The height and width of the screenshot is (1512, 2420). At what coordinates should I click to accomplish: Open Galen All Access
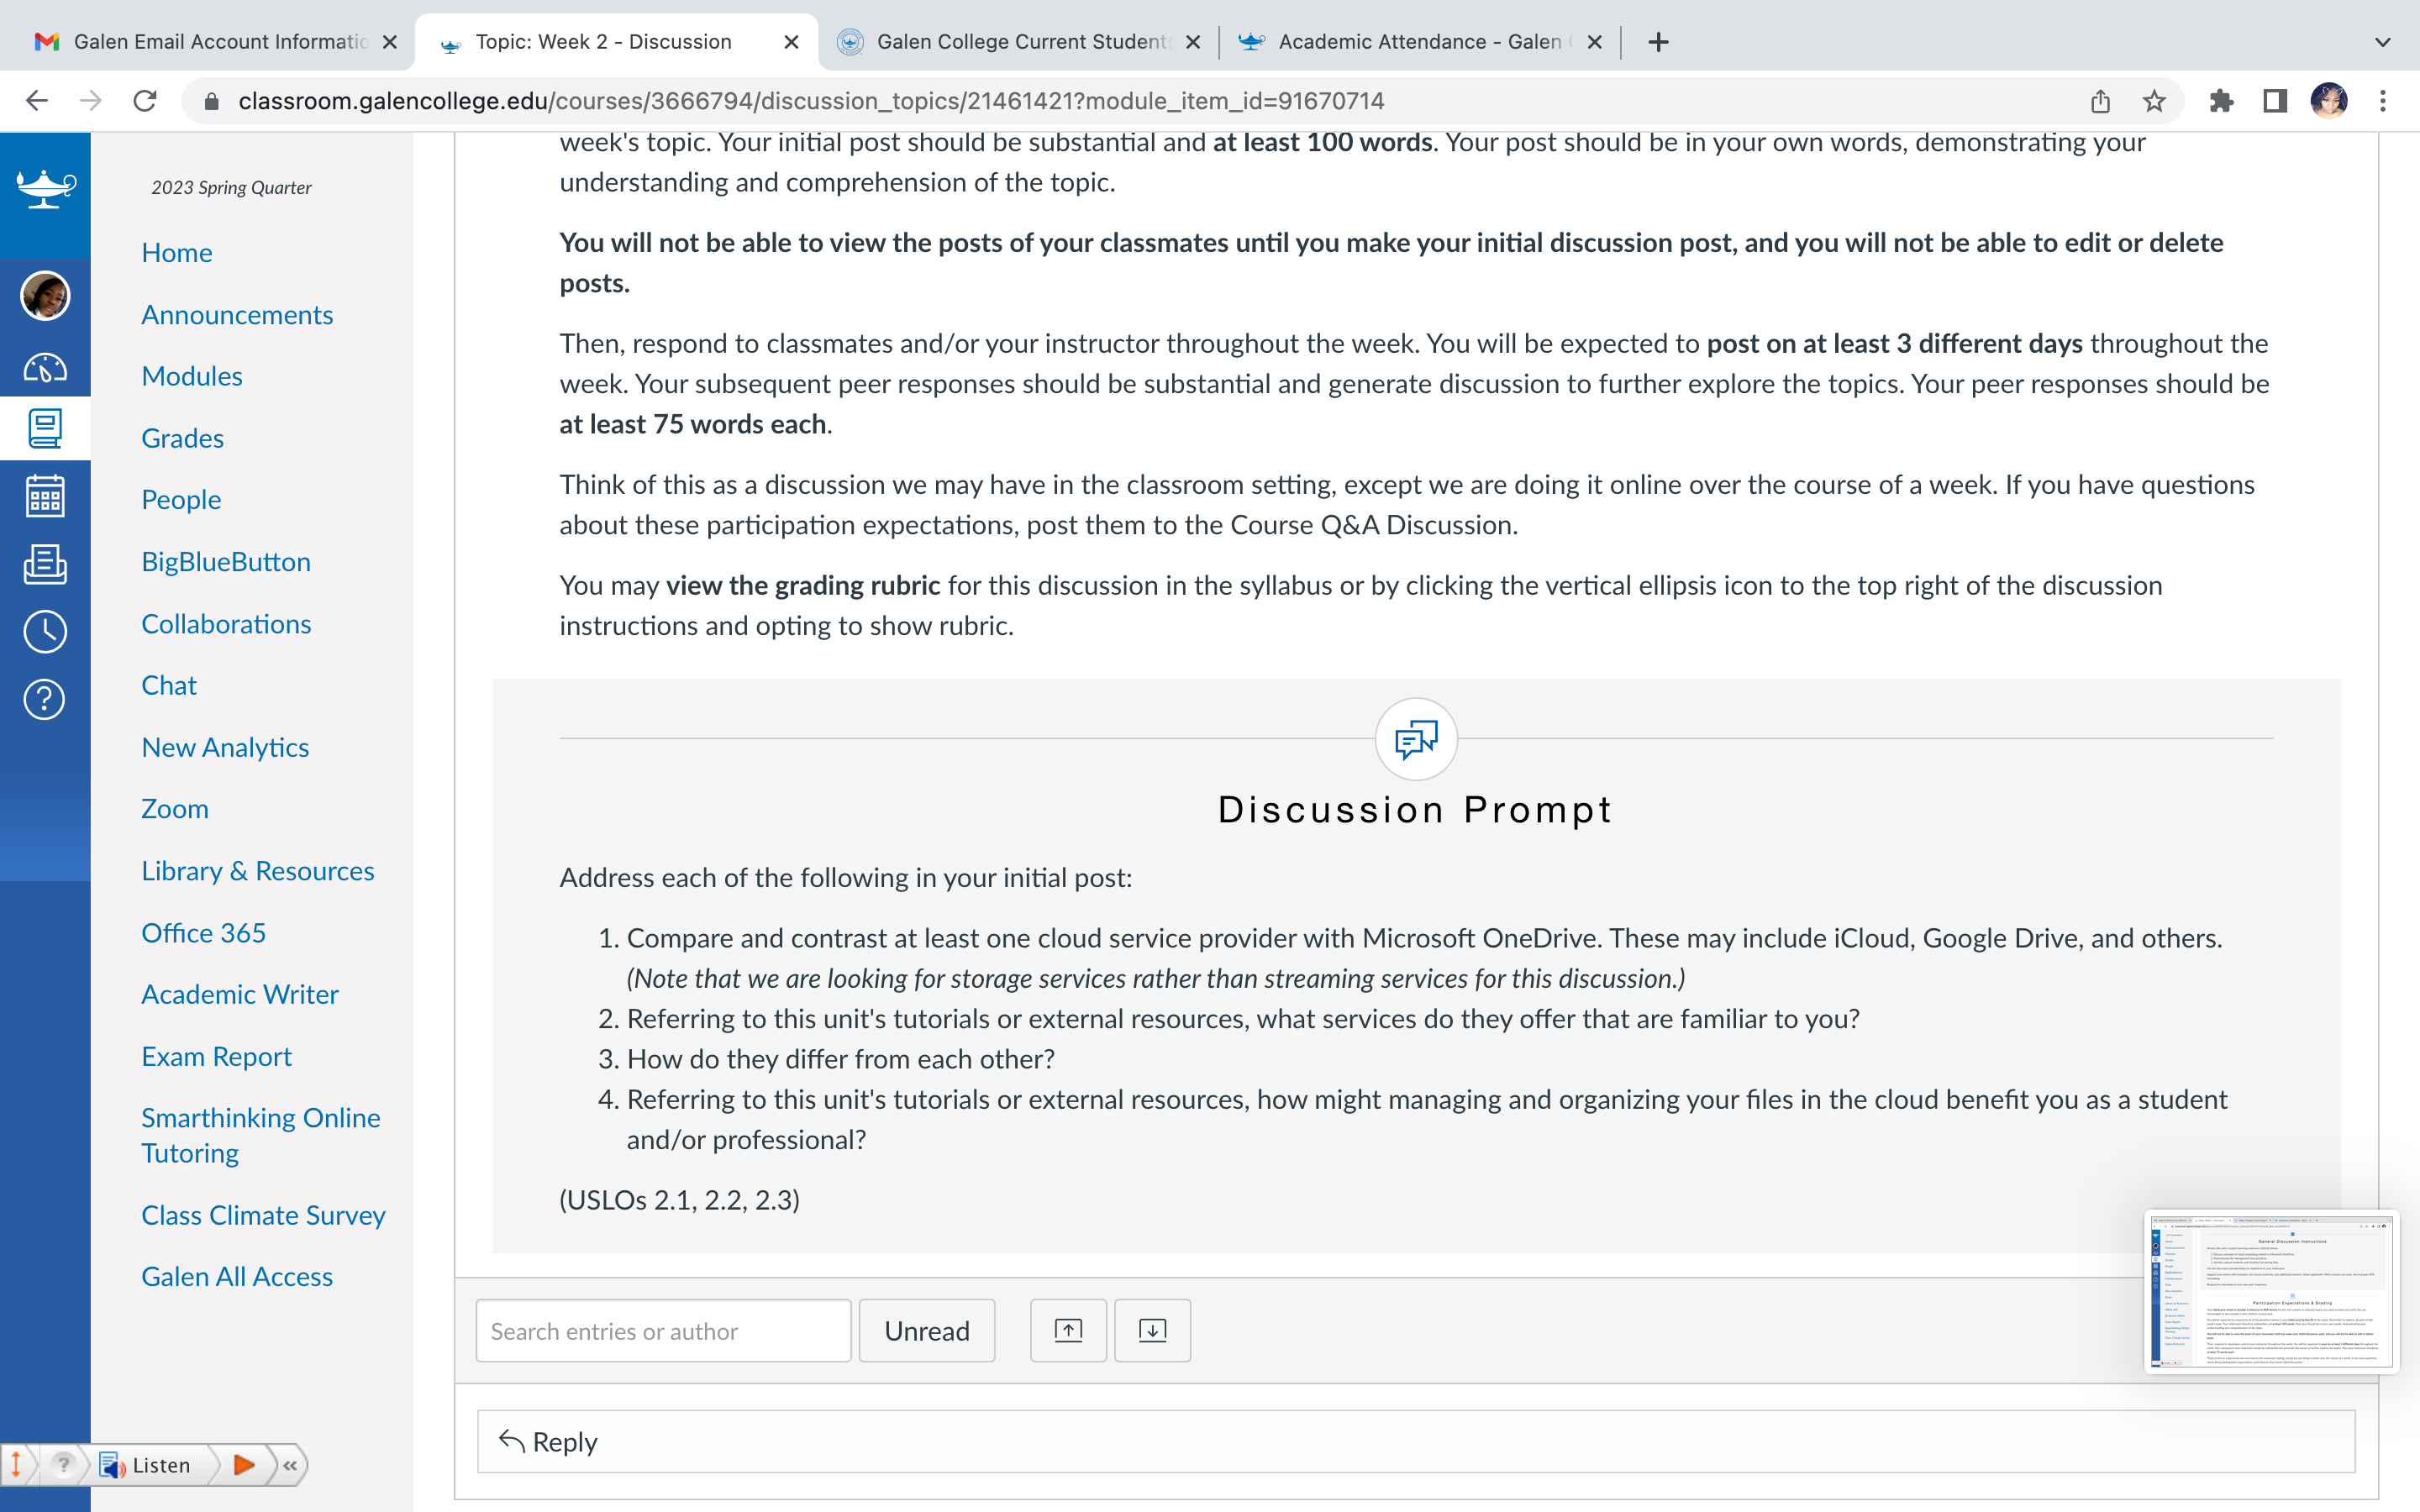click(x=237, y=1277)
